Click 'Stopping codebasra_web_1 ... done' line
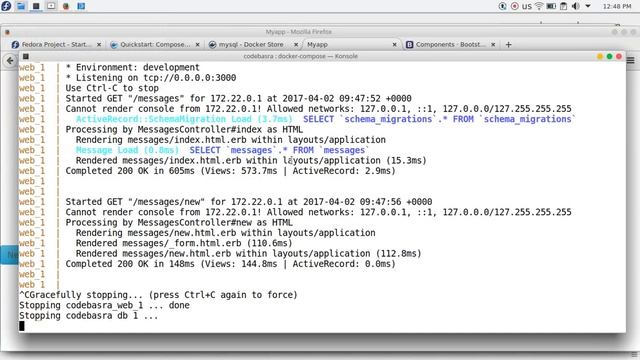Image resolution: width=640 pixels, height=360 pixels. pyautogui.click(x=104, y=305)
